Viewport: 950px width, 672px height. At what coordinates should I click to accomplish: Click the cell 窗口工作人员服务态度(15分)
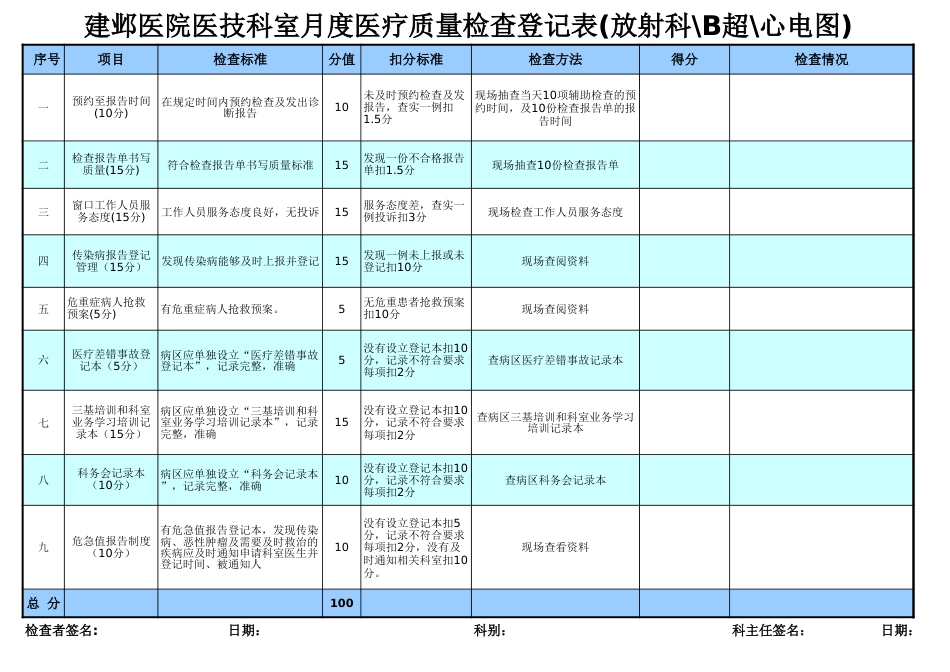coord(111,211)
